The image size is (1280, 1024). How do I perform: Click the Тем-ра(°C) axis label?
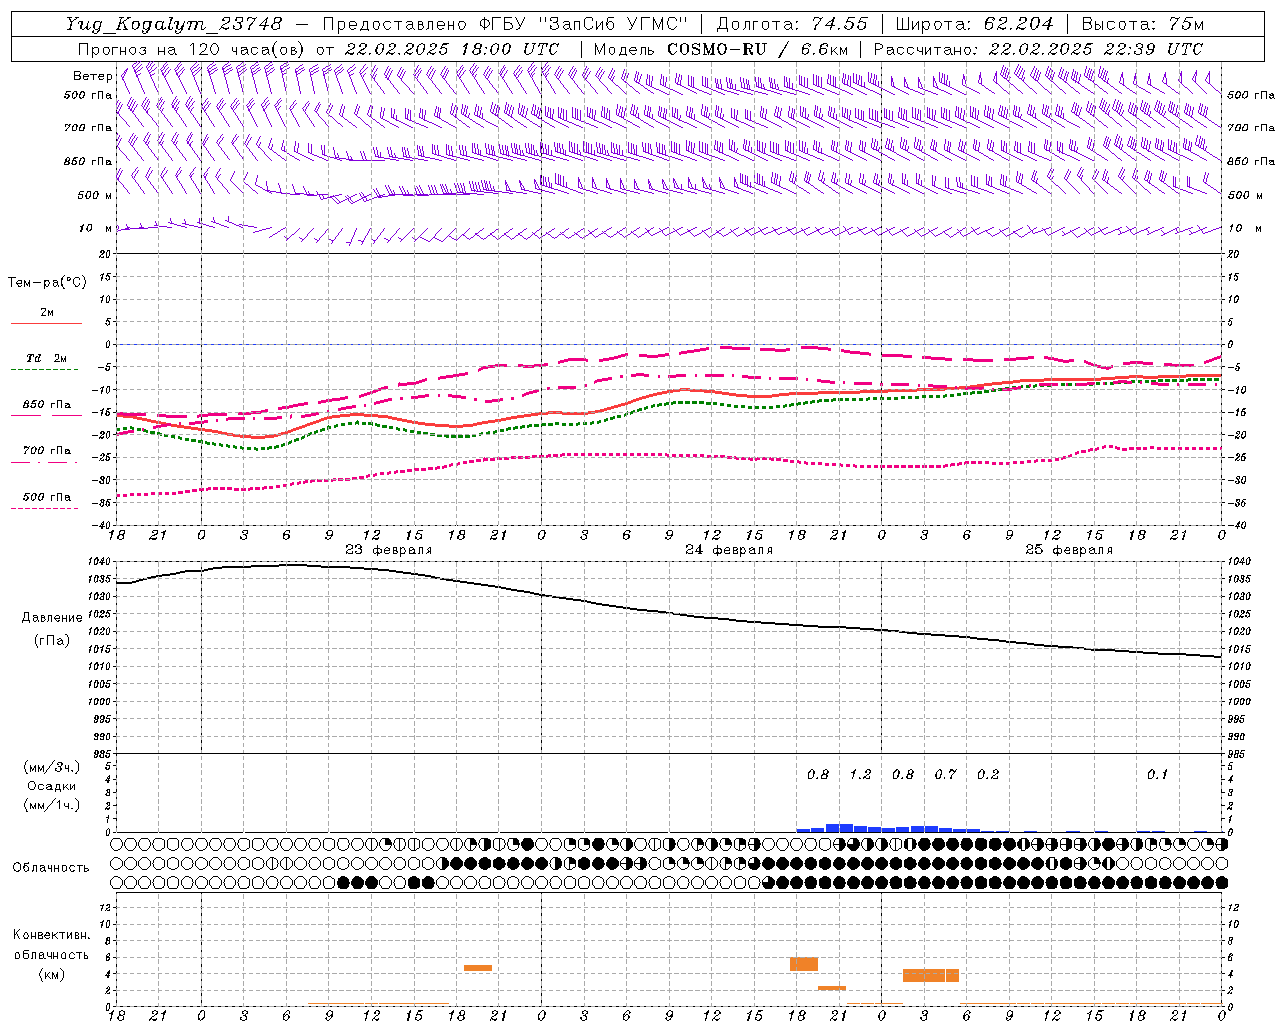[47, 283]
